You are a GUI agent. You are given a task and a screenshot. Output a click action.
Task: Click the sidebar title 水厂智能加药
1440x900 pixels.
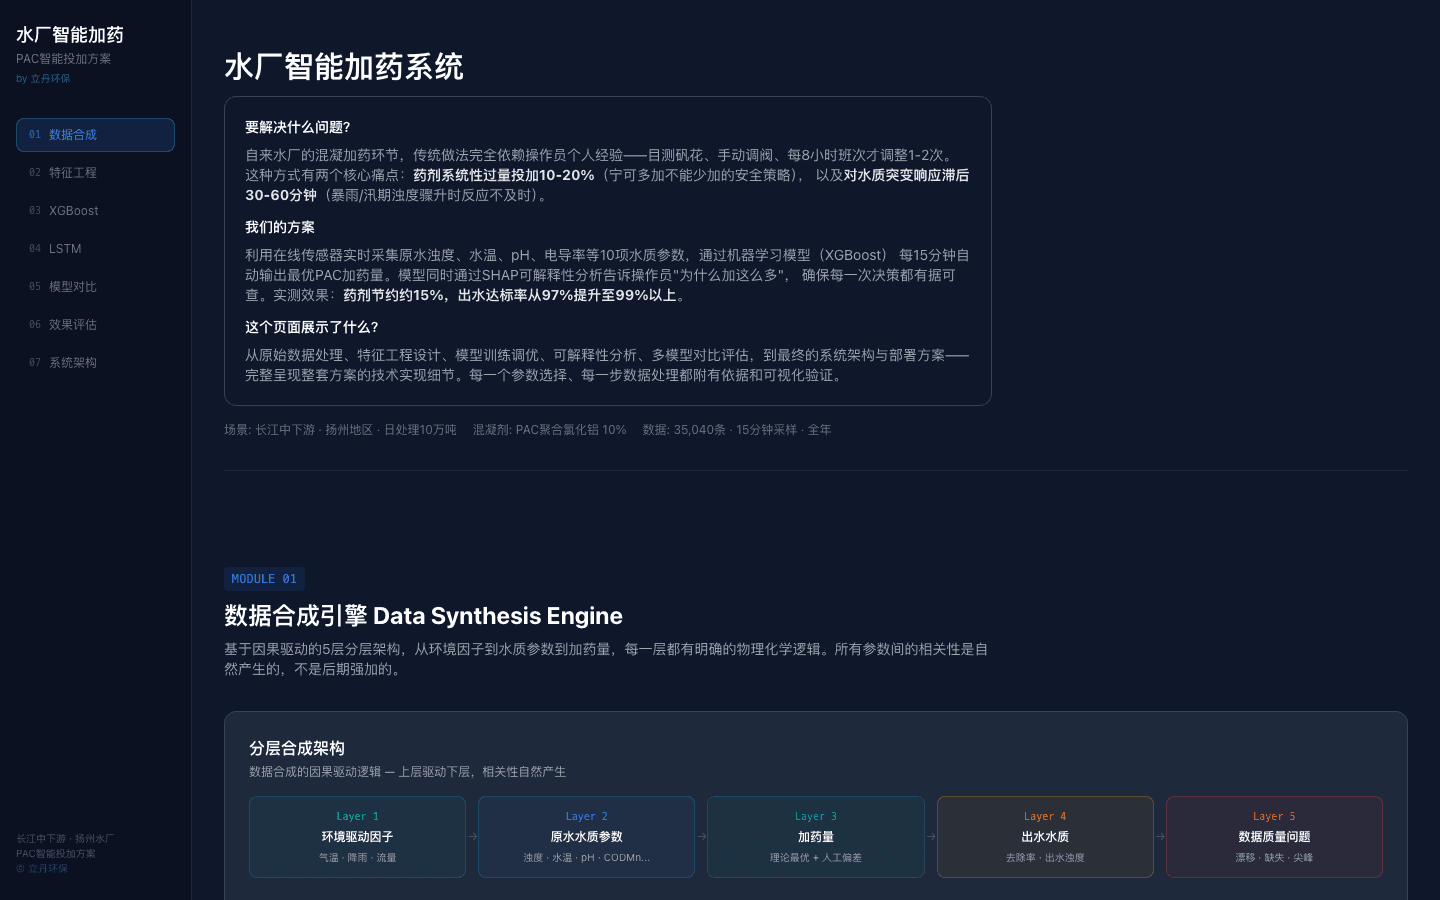click(69, 35)
